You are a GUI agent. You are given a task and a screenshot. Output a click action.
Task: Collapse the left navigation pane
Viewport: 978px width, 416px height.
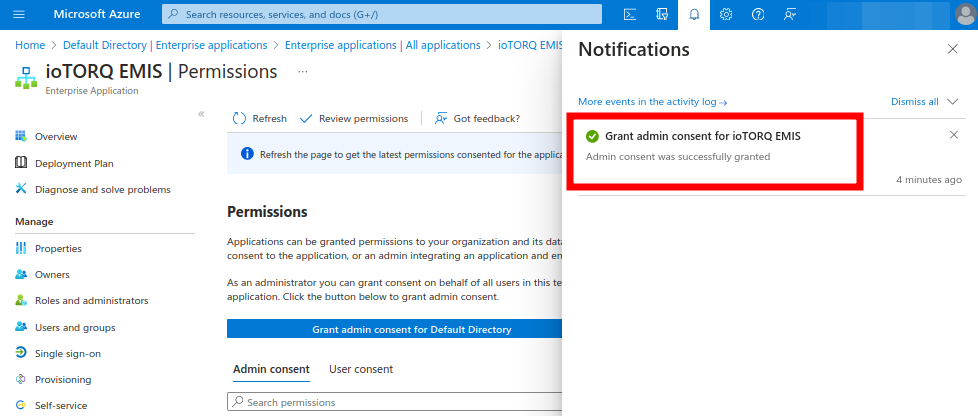tap(201, 114)
